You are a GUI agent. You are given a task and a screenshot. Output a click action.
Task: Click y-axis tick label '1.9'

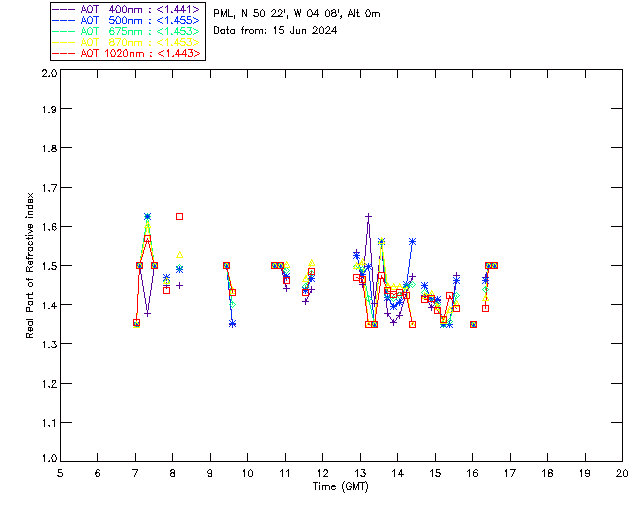[x=49, y=109]
